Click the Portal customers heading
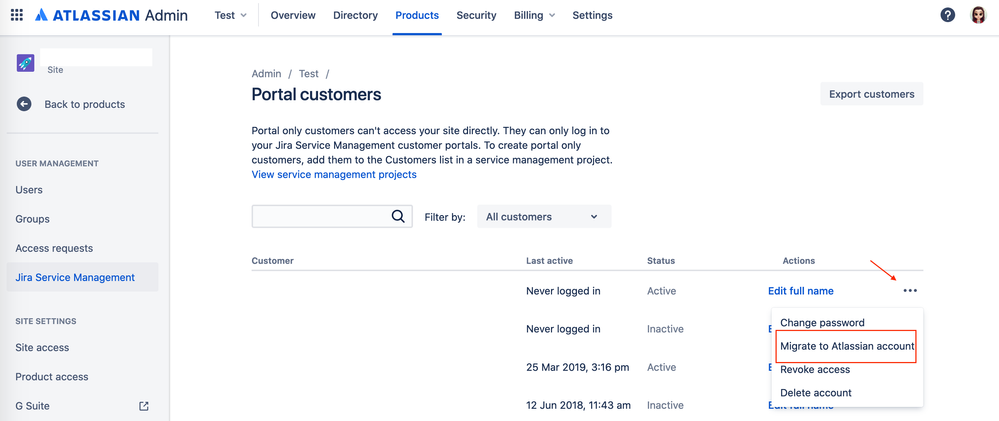This screenshot has height=421, width=999. tap(317, 95)
